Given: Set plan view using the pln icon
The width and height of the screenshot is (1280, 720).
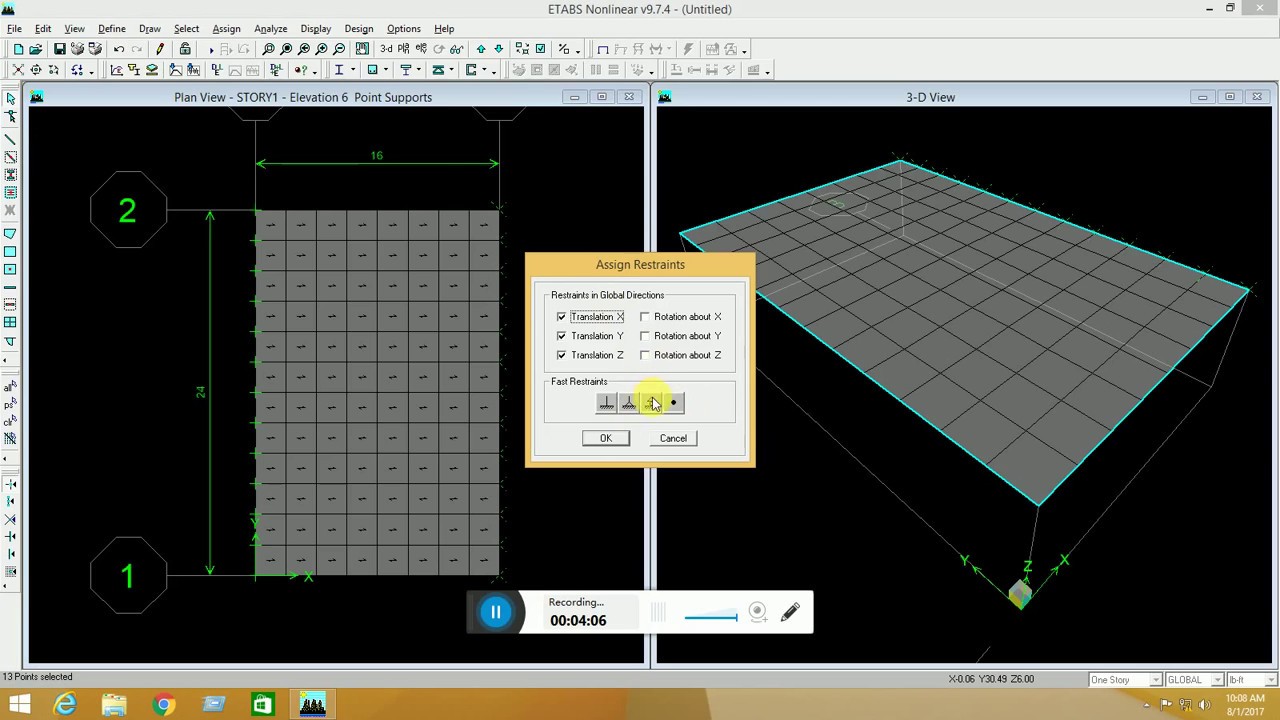Looking at the screenshot, I should click(x=404, y=49).
